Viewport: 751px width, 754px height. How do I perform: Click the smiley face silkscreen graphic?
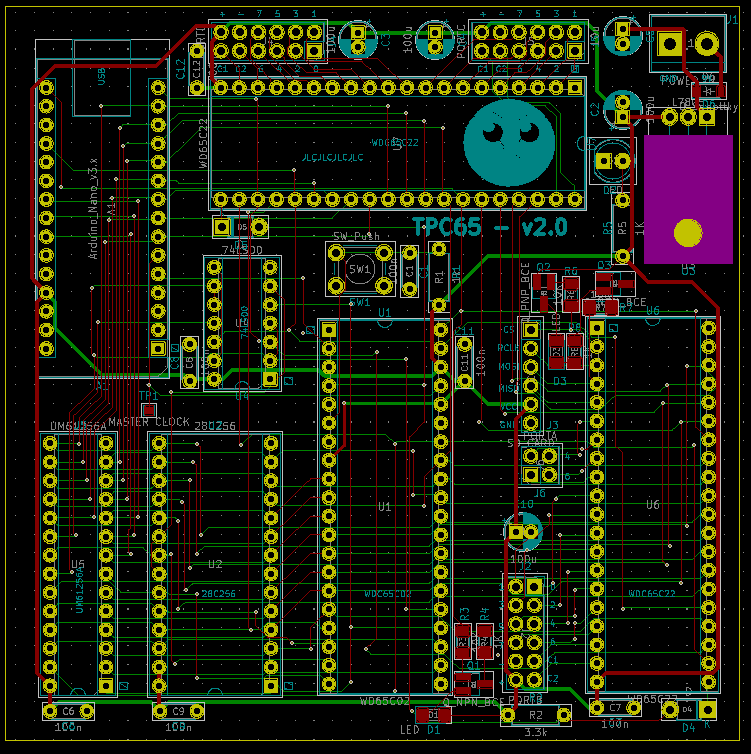(509, 142)
